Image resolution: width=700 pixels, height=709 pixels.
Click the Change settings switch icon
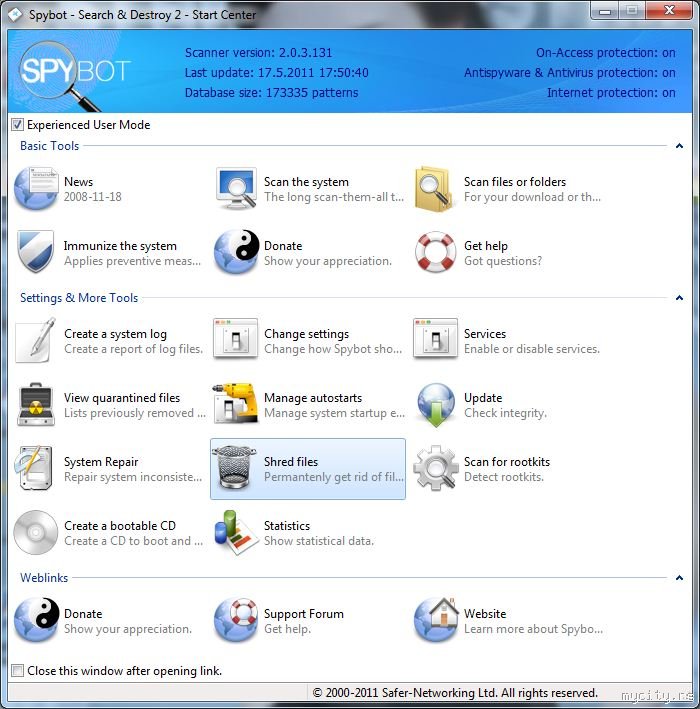235,338
